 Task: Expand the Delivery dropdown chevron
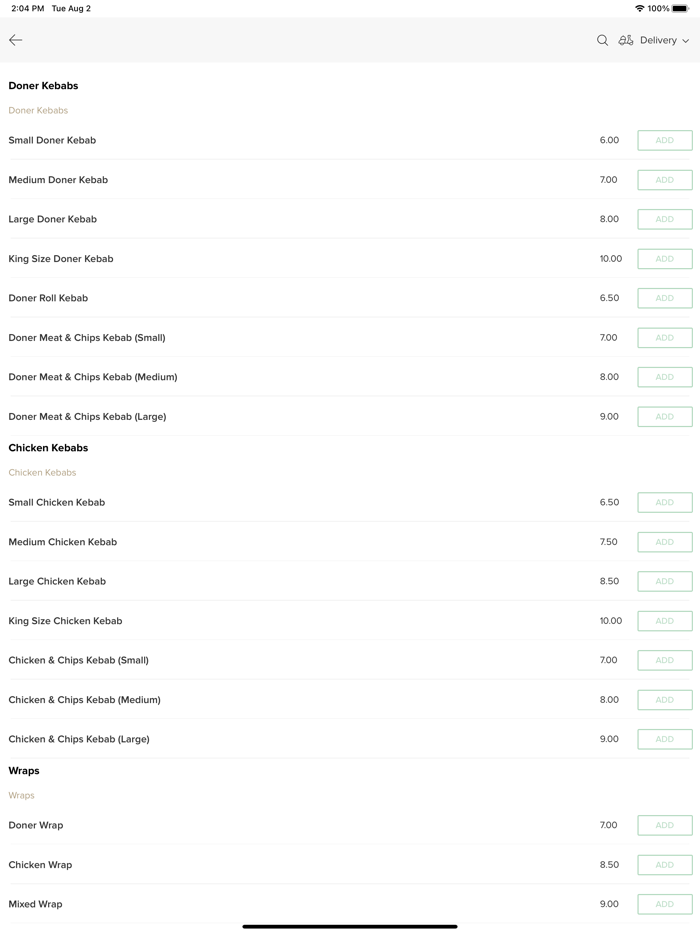[686, 41]
